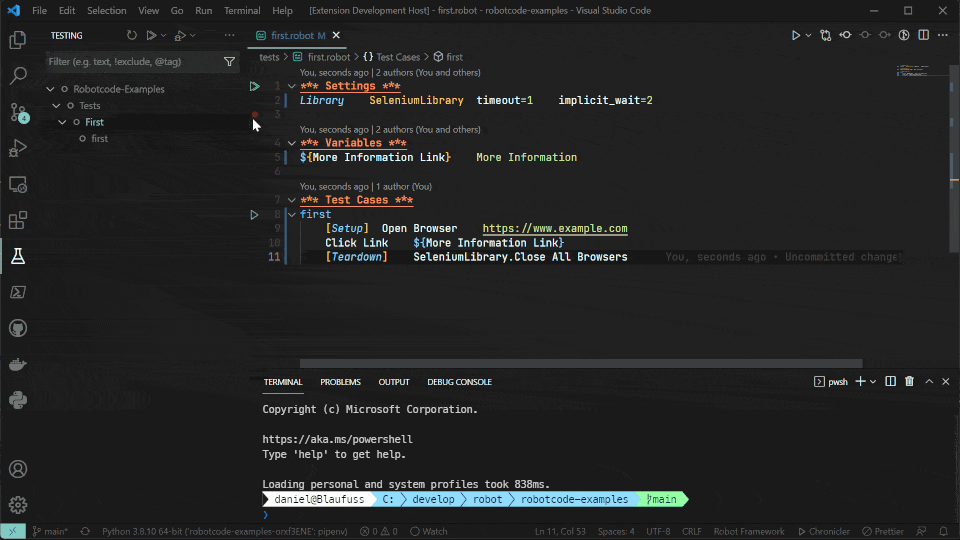Change Robot Framework language mode
The width and height of the screenshot is (960, 540).
749,531
